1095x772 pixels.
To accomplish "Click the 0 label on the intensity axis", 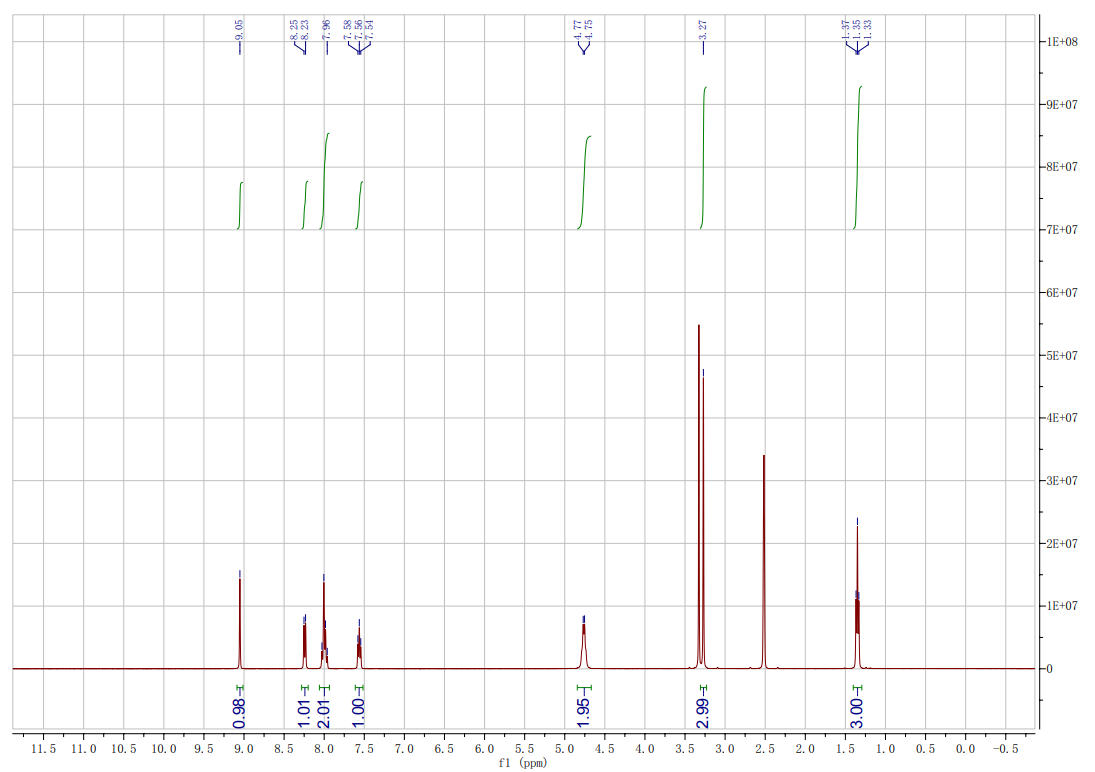I will click(1049, 669).
